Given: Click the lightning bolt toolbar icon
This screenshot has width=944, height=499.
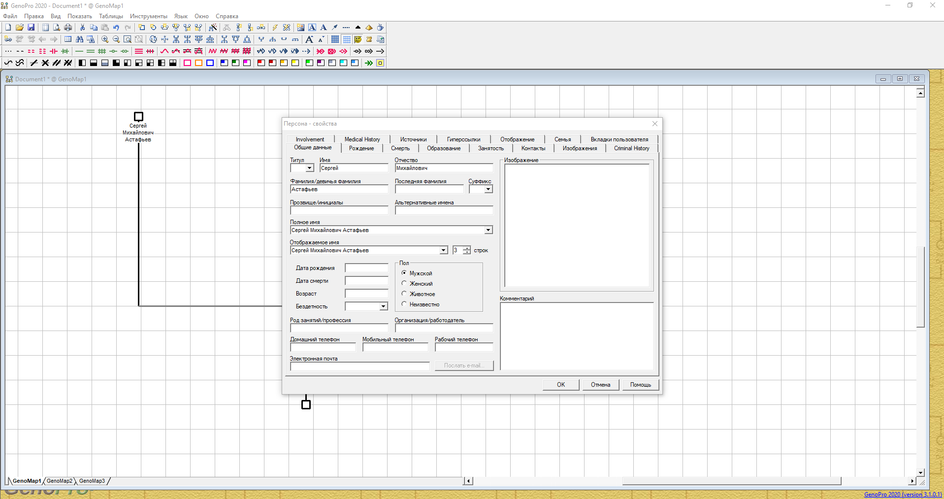Looking at the screenshot, I should pos(275,27).
